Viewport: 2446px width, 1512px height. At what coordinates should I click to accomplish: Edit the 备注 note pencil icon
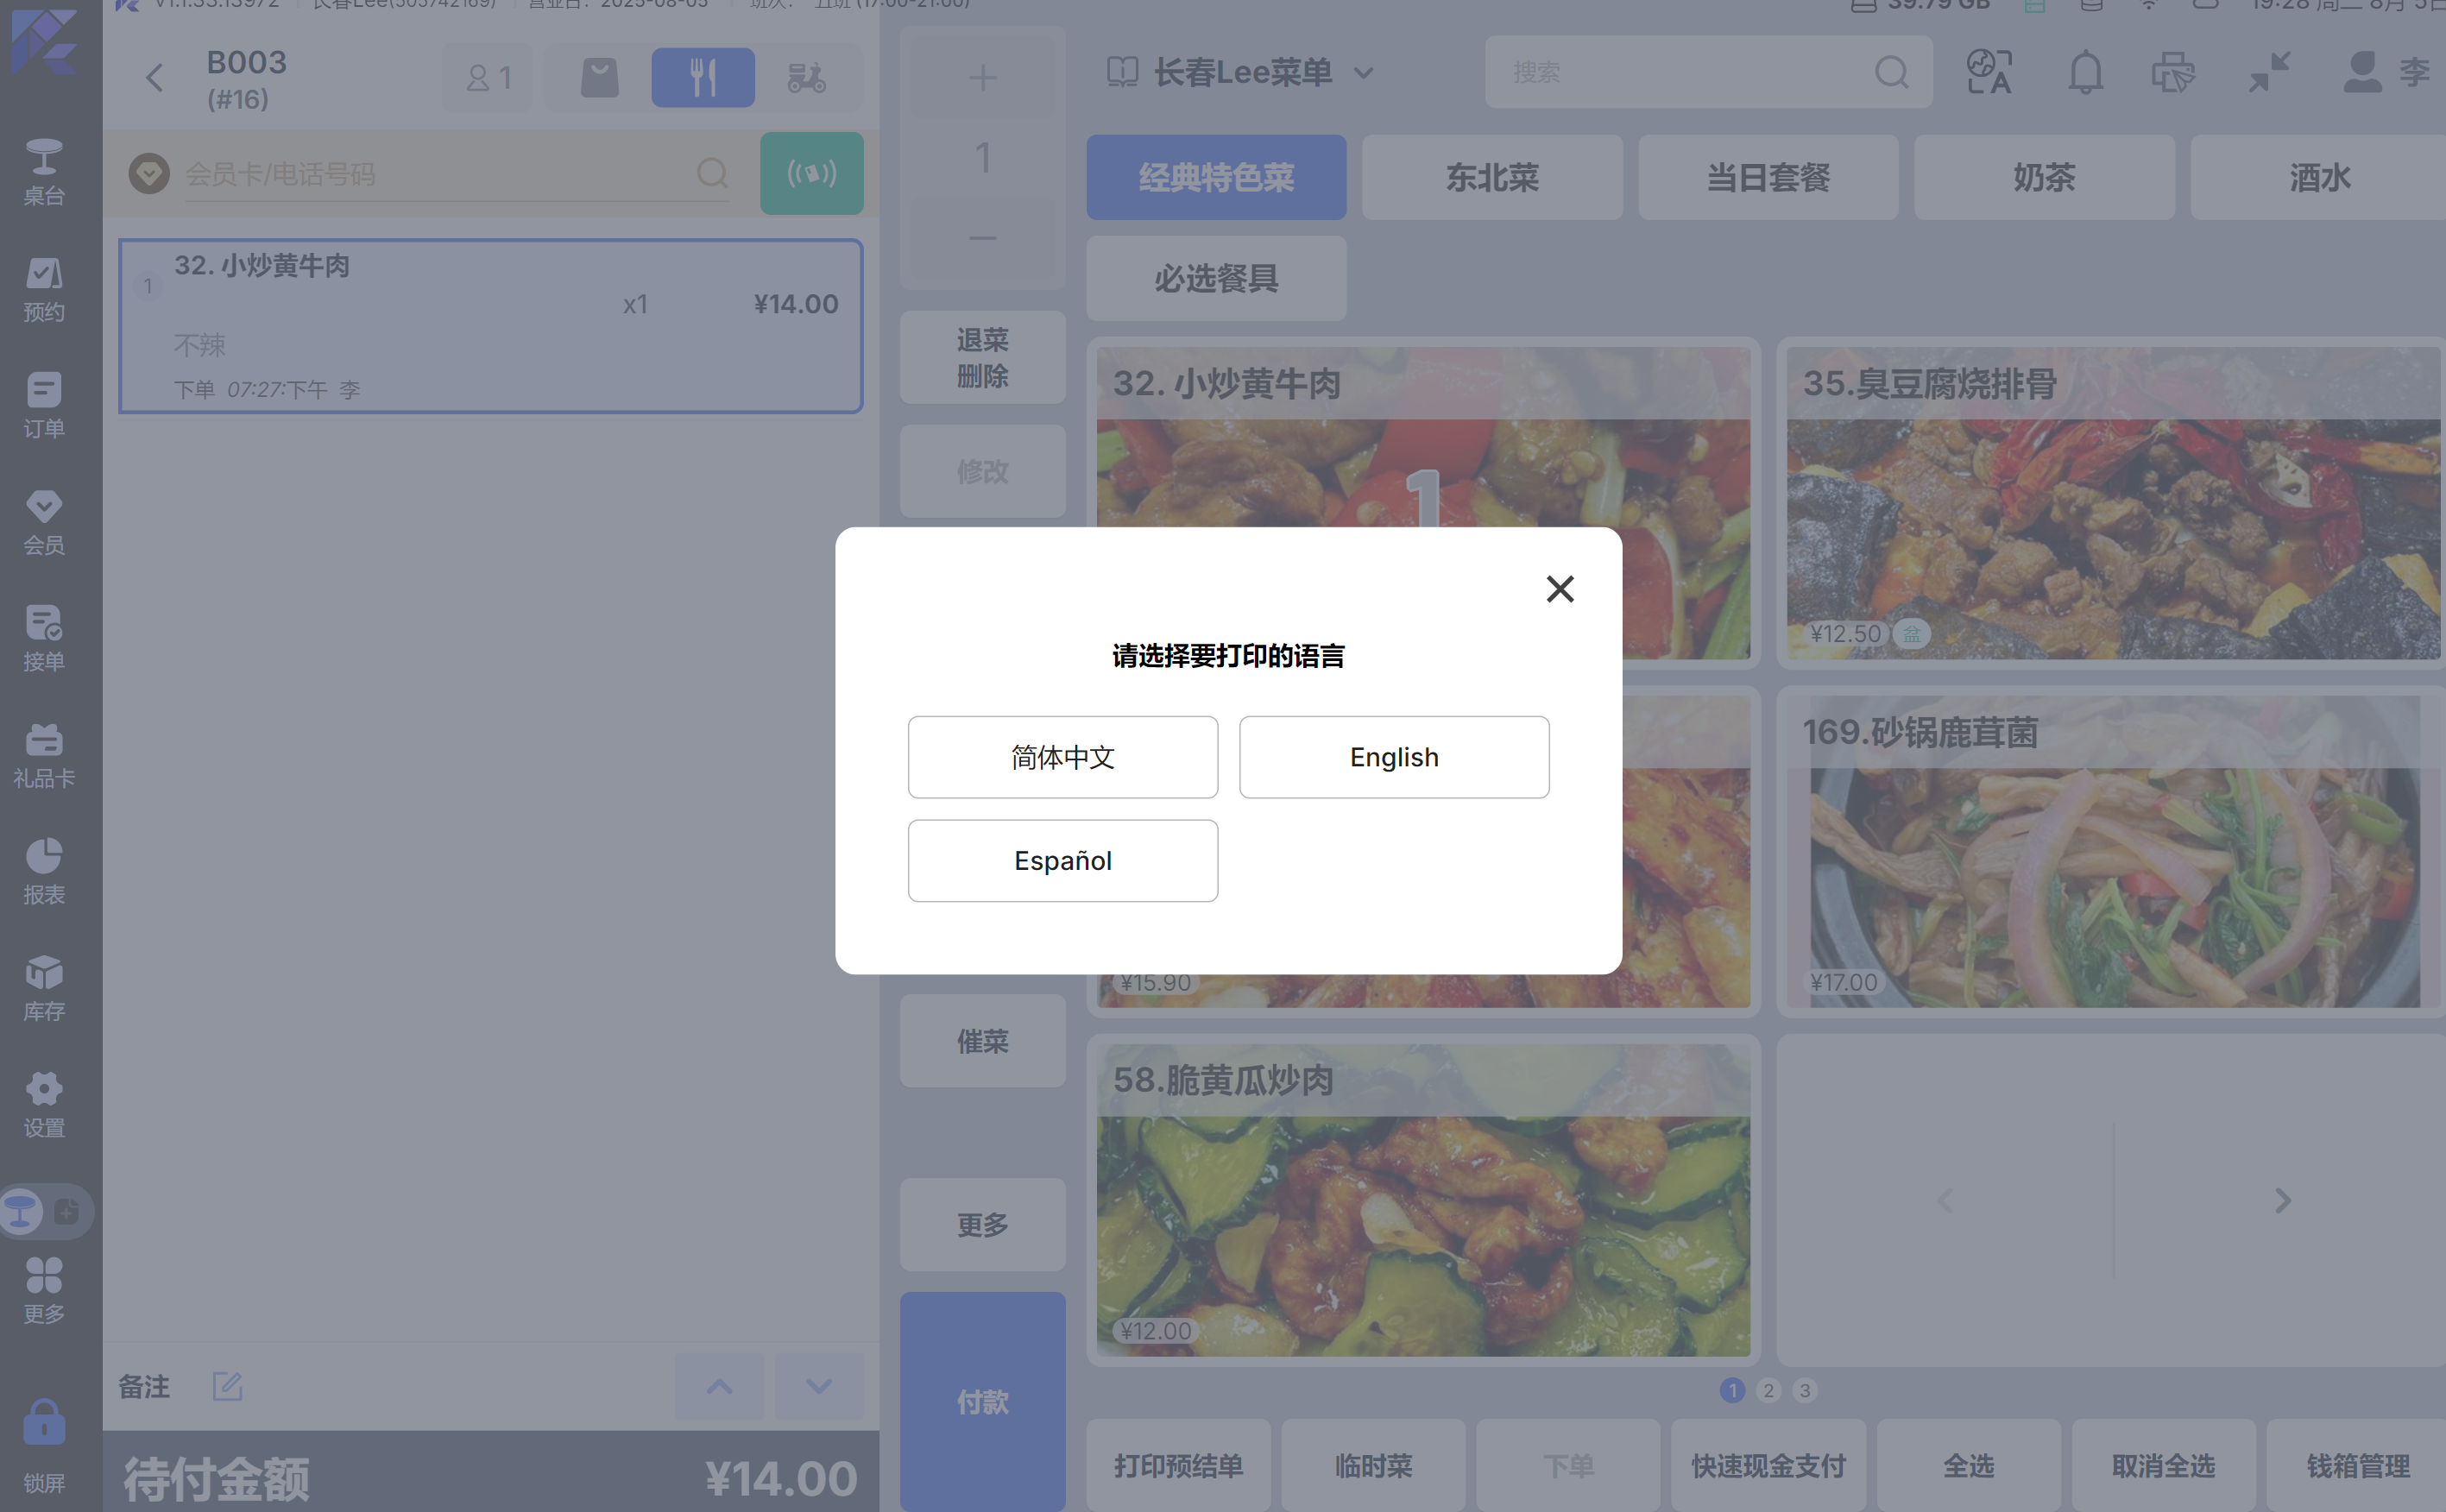227,1386
